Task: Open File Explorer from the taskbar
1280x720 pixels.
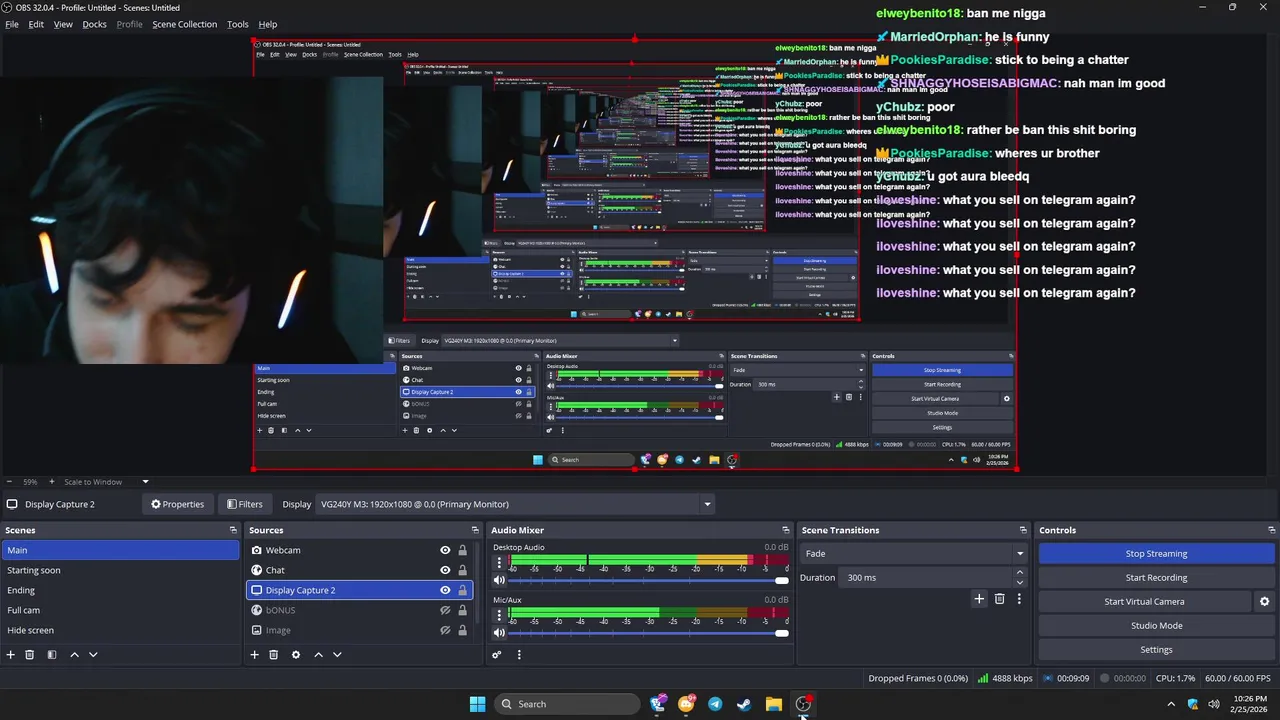Action: pyautogui.click(x=773, y=704)
